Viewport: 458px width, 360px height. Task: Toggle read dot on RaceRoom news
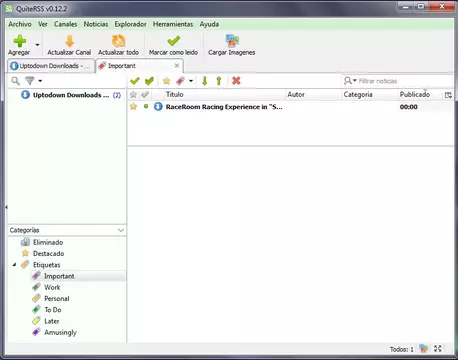click(146, 106)
